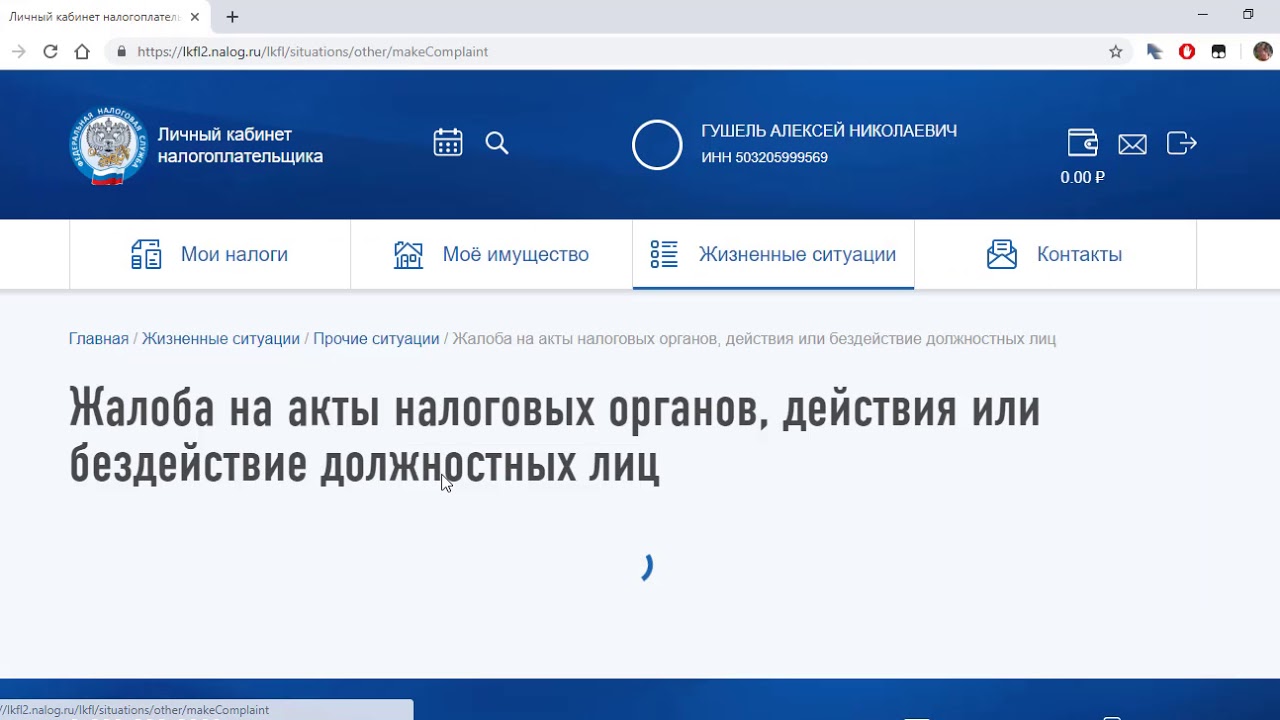Click the Federal Tax Service emblem logo
The image size is (1280, 720).
107,146
